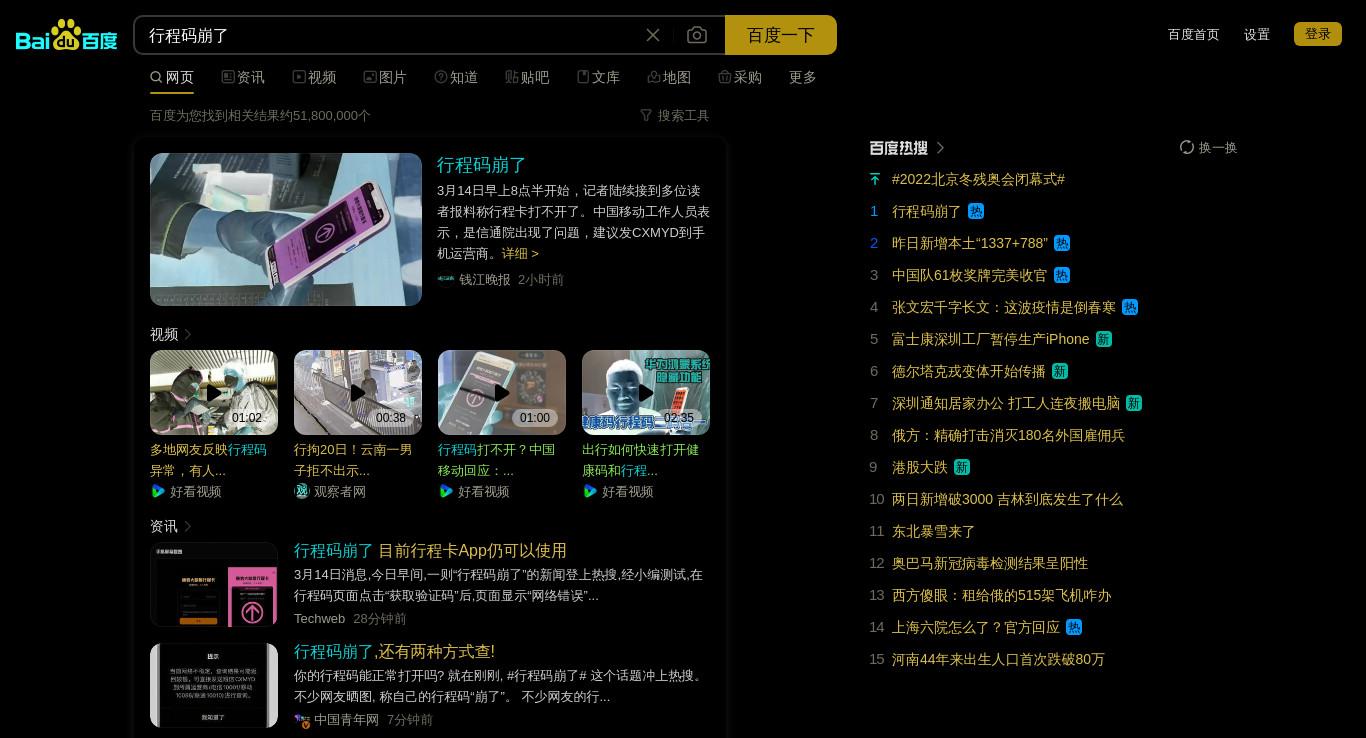Play the 00:38 video thumbnail

click(x=358, y=392)
